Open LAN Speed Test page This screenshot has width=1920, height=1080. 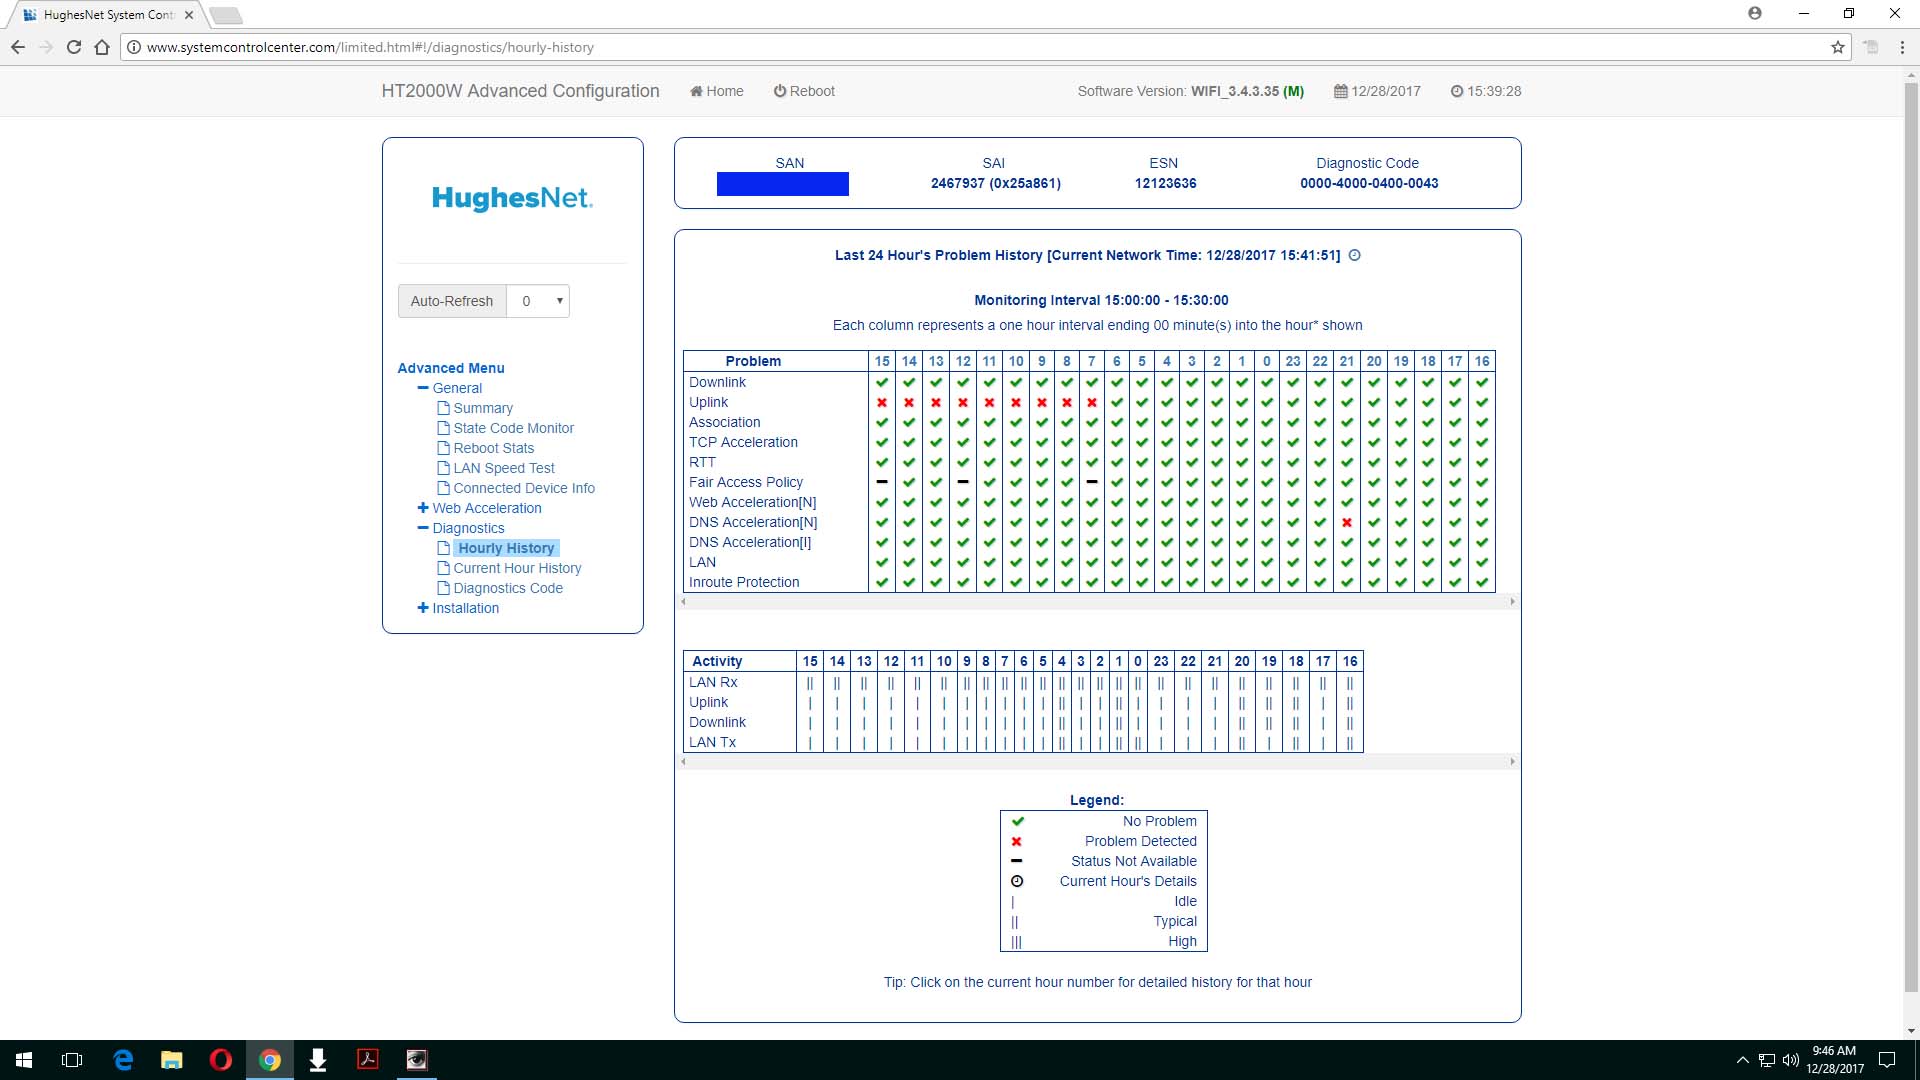503,468
